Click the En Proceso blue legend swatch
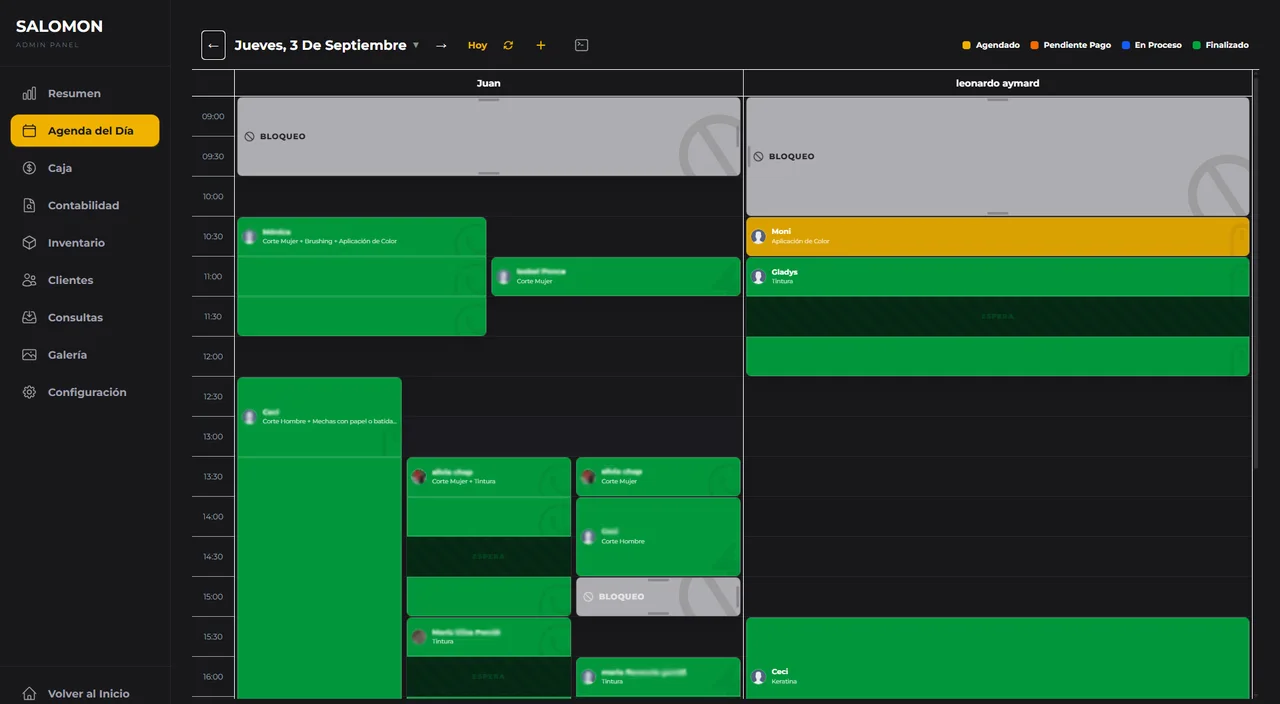Screen dimensions: 1280x704 coord(1126,45)
